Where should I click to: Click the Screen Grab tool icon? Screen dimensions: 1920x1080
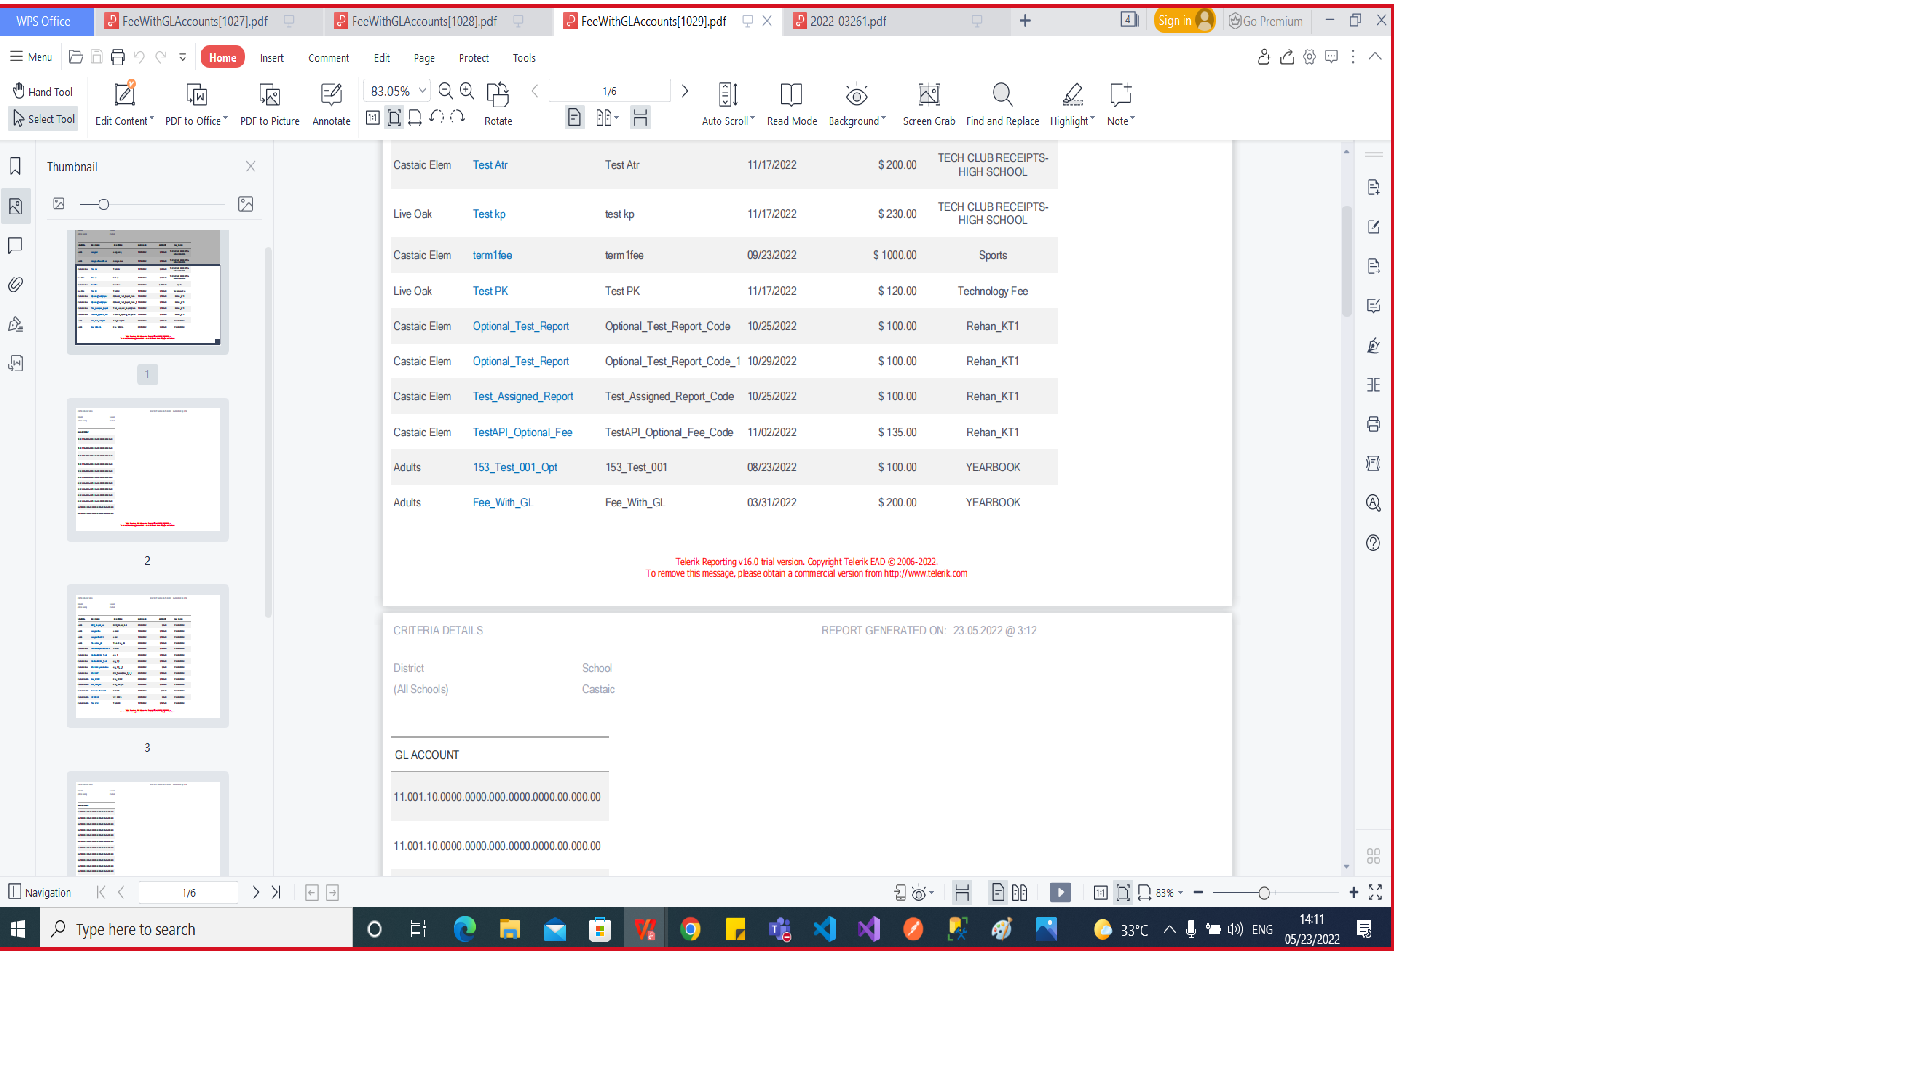pyautogui.click(x=928, y=95)
